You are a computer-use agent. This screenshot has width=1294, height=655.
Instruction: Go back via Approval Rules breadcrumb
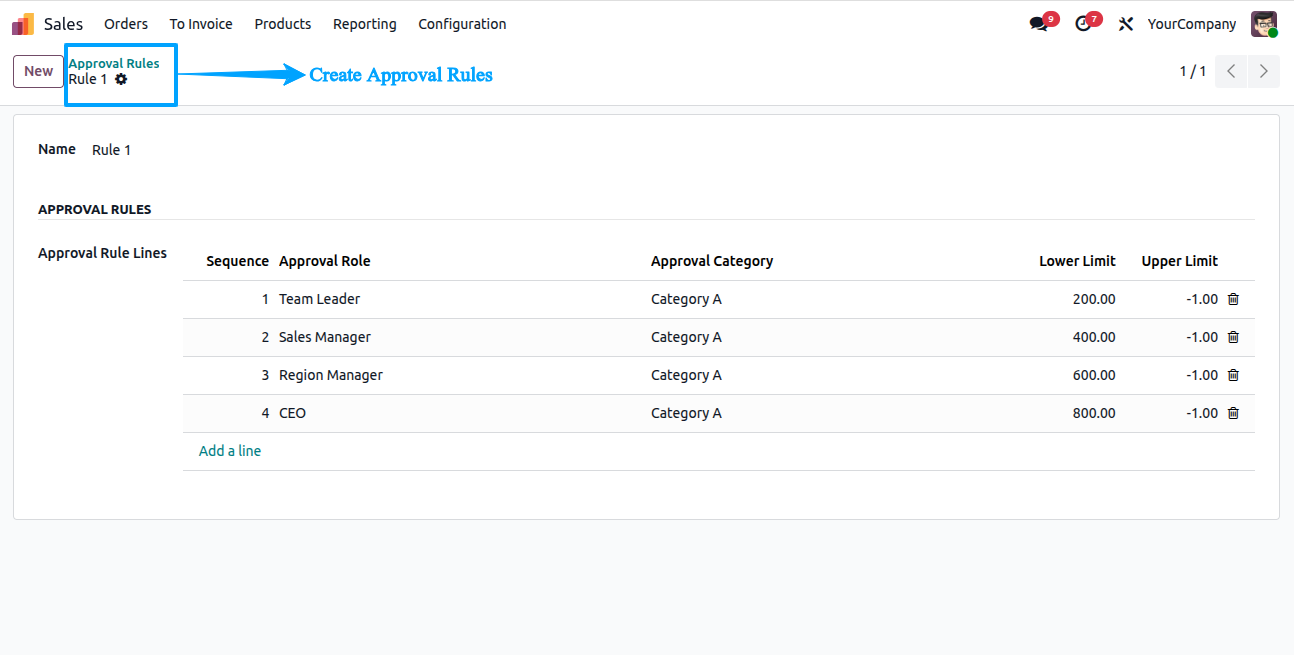(114, 63)
